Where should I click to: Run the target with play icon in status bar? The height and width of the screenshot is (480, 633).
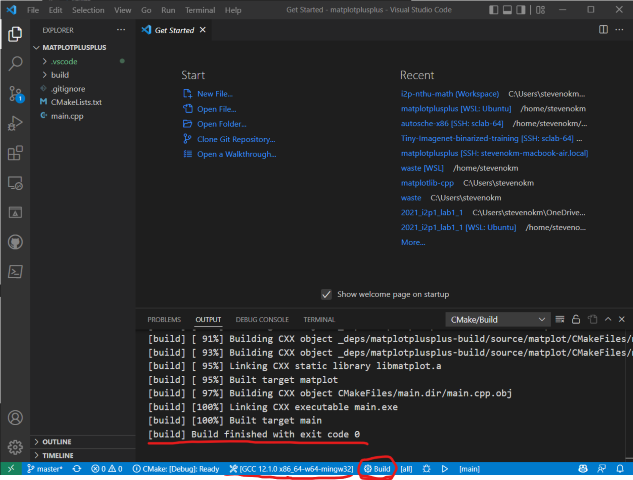(444, 469)
